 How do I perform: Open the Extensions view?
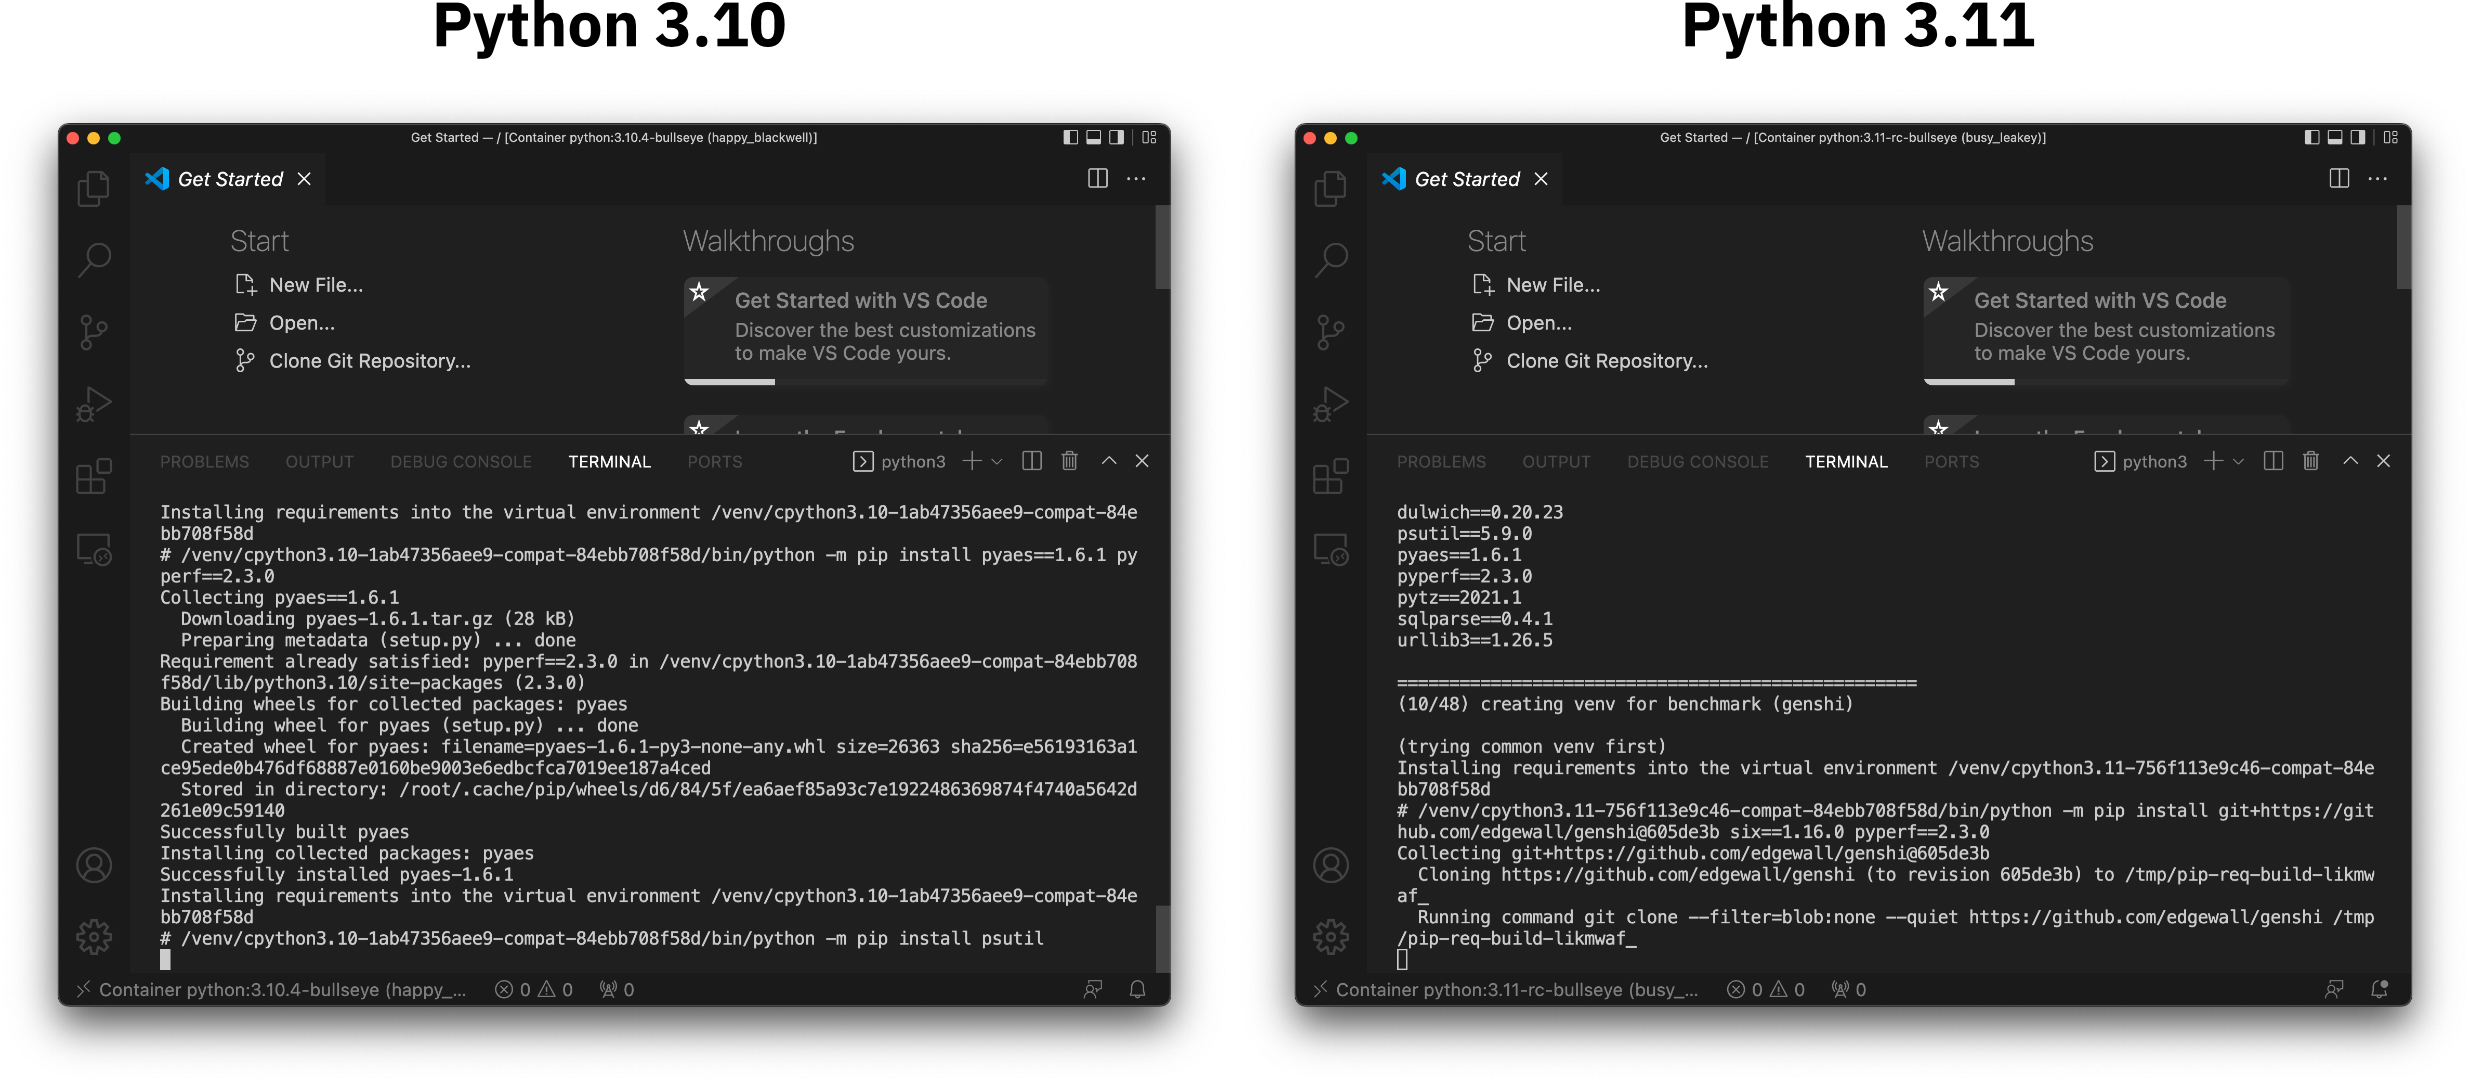click(93, 477)
